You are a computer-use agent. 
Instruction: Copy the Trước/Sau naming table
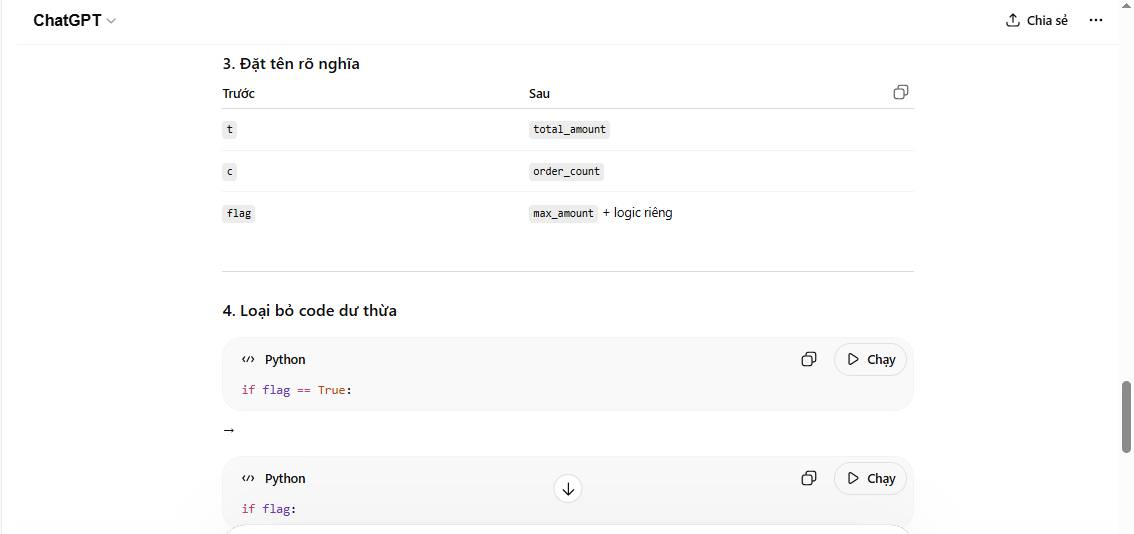[901, 92]
